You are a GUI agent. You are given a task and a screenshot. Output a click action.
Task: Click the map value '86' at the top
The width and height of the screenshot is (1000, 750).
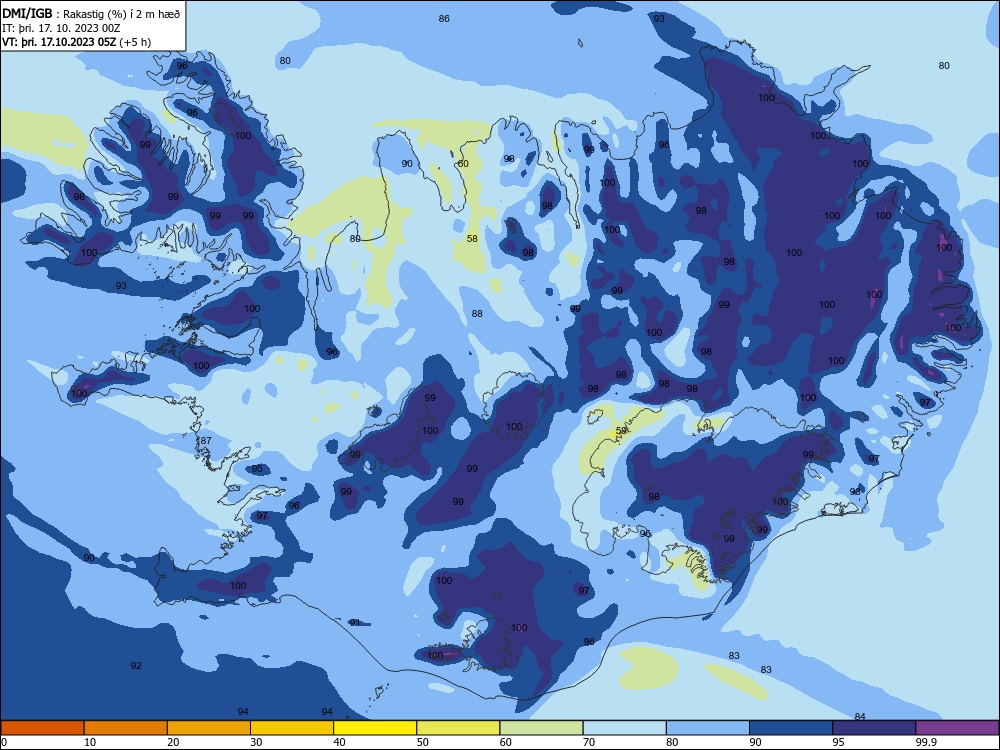(x=444, y=18)
